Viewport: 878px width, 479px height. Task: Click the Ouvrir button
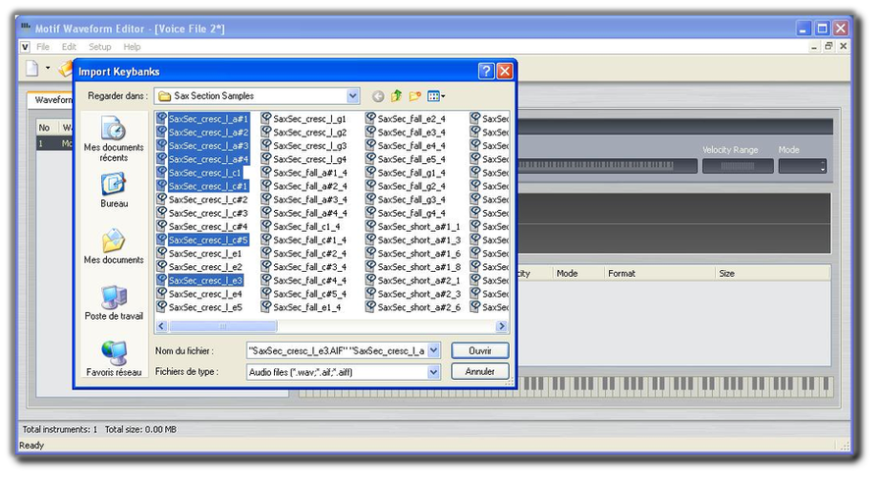point(480,351)
